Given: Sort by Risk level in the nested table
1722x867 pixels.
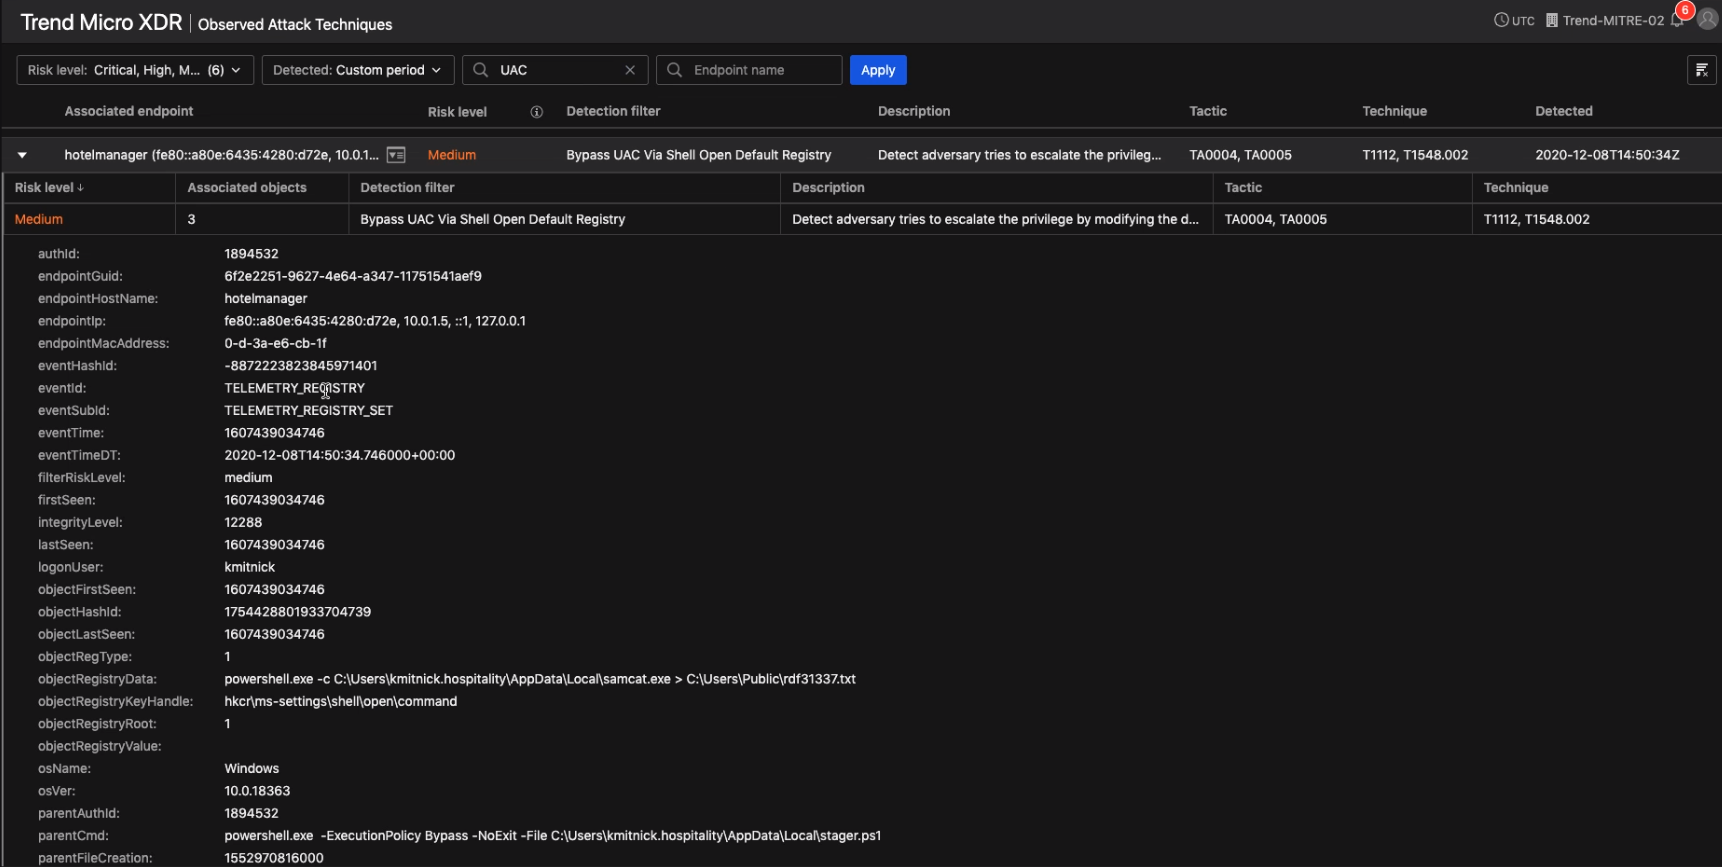Looking at the screenshot, I should click(49, 187).
